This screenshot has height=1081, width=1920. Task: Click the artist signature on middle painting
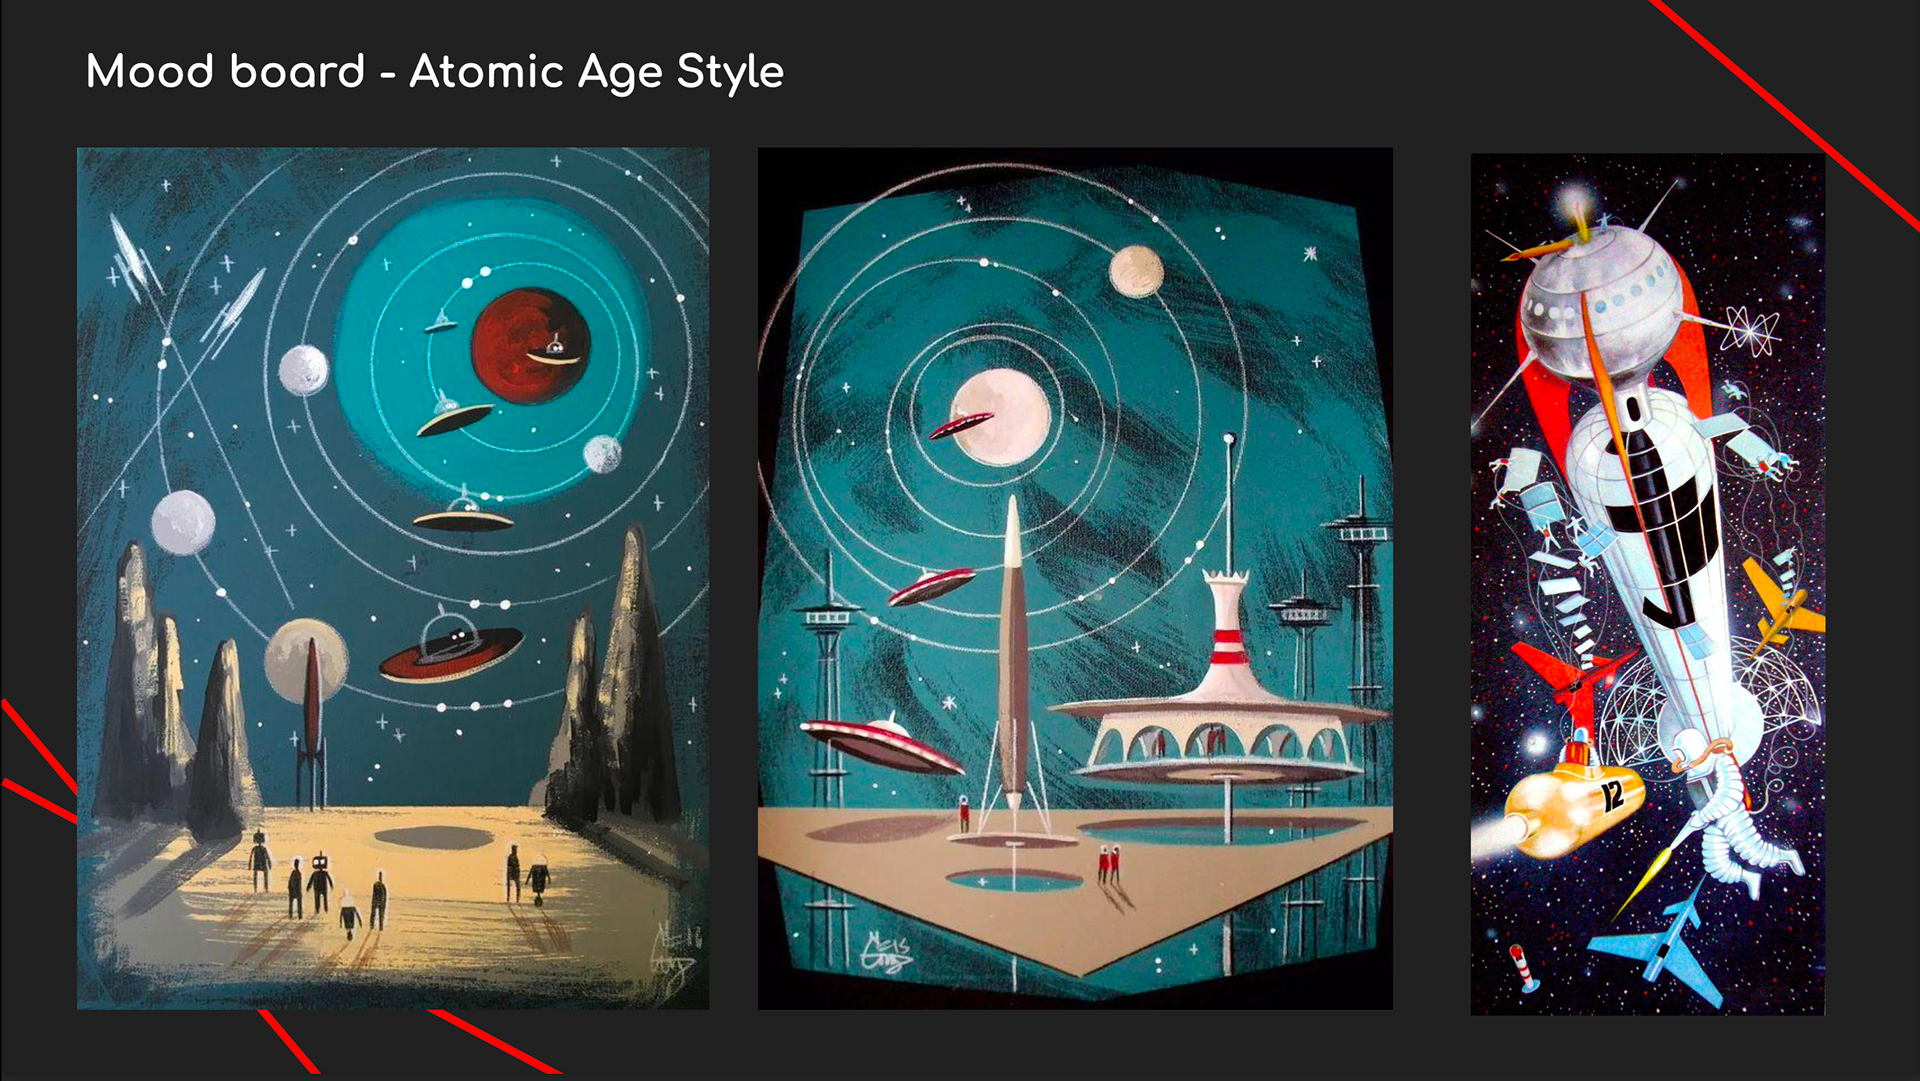click(x=887, y=951)
